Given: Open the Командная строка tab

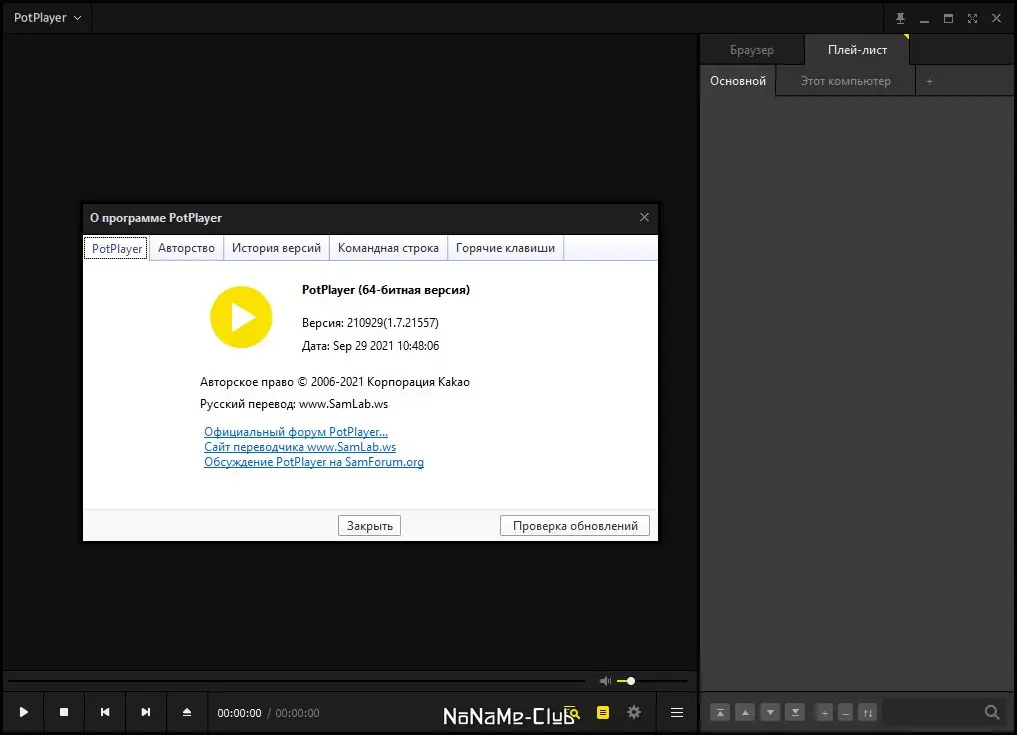Looking at the screenshot, I should 388,248.
